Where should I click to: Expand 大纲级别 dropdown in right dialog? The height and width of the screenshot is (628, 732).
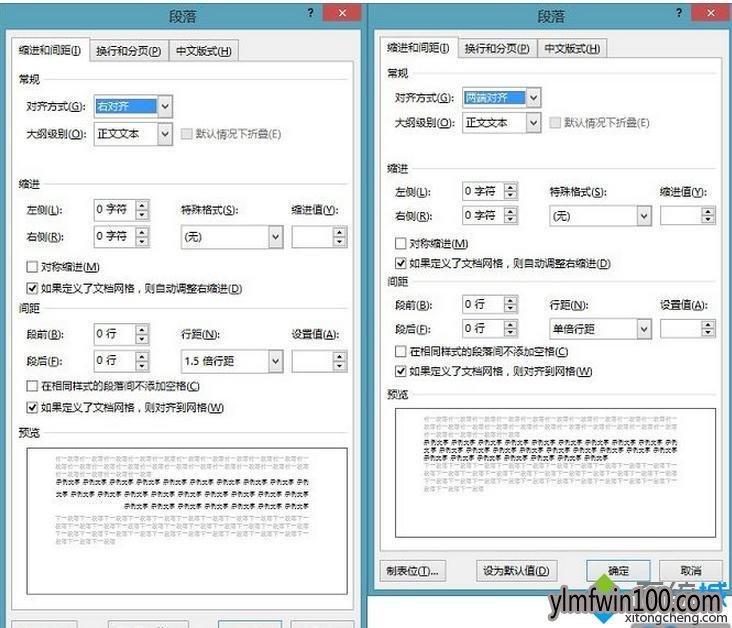[x=534, y=123]
